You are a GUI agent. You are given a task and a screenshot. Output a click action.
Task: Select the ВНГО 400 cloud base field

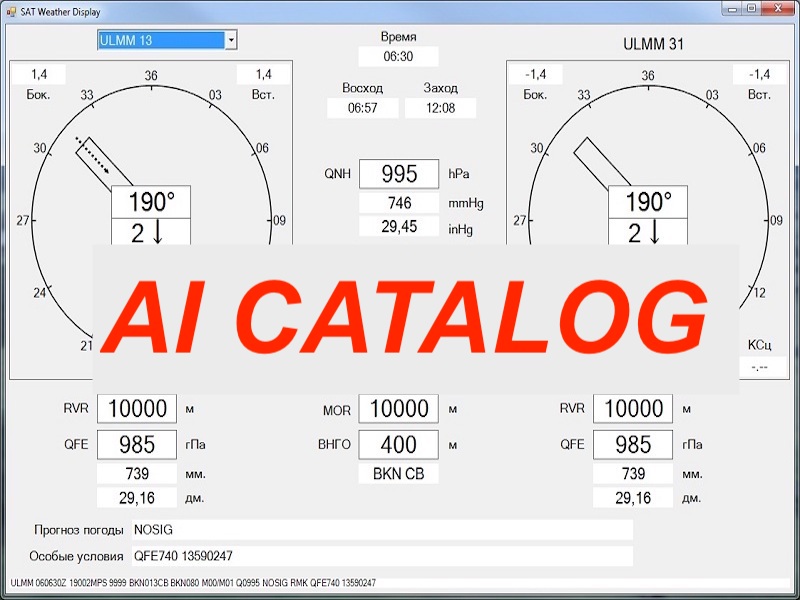398,445
